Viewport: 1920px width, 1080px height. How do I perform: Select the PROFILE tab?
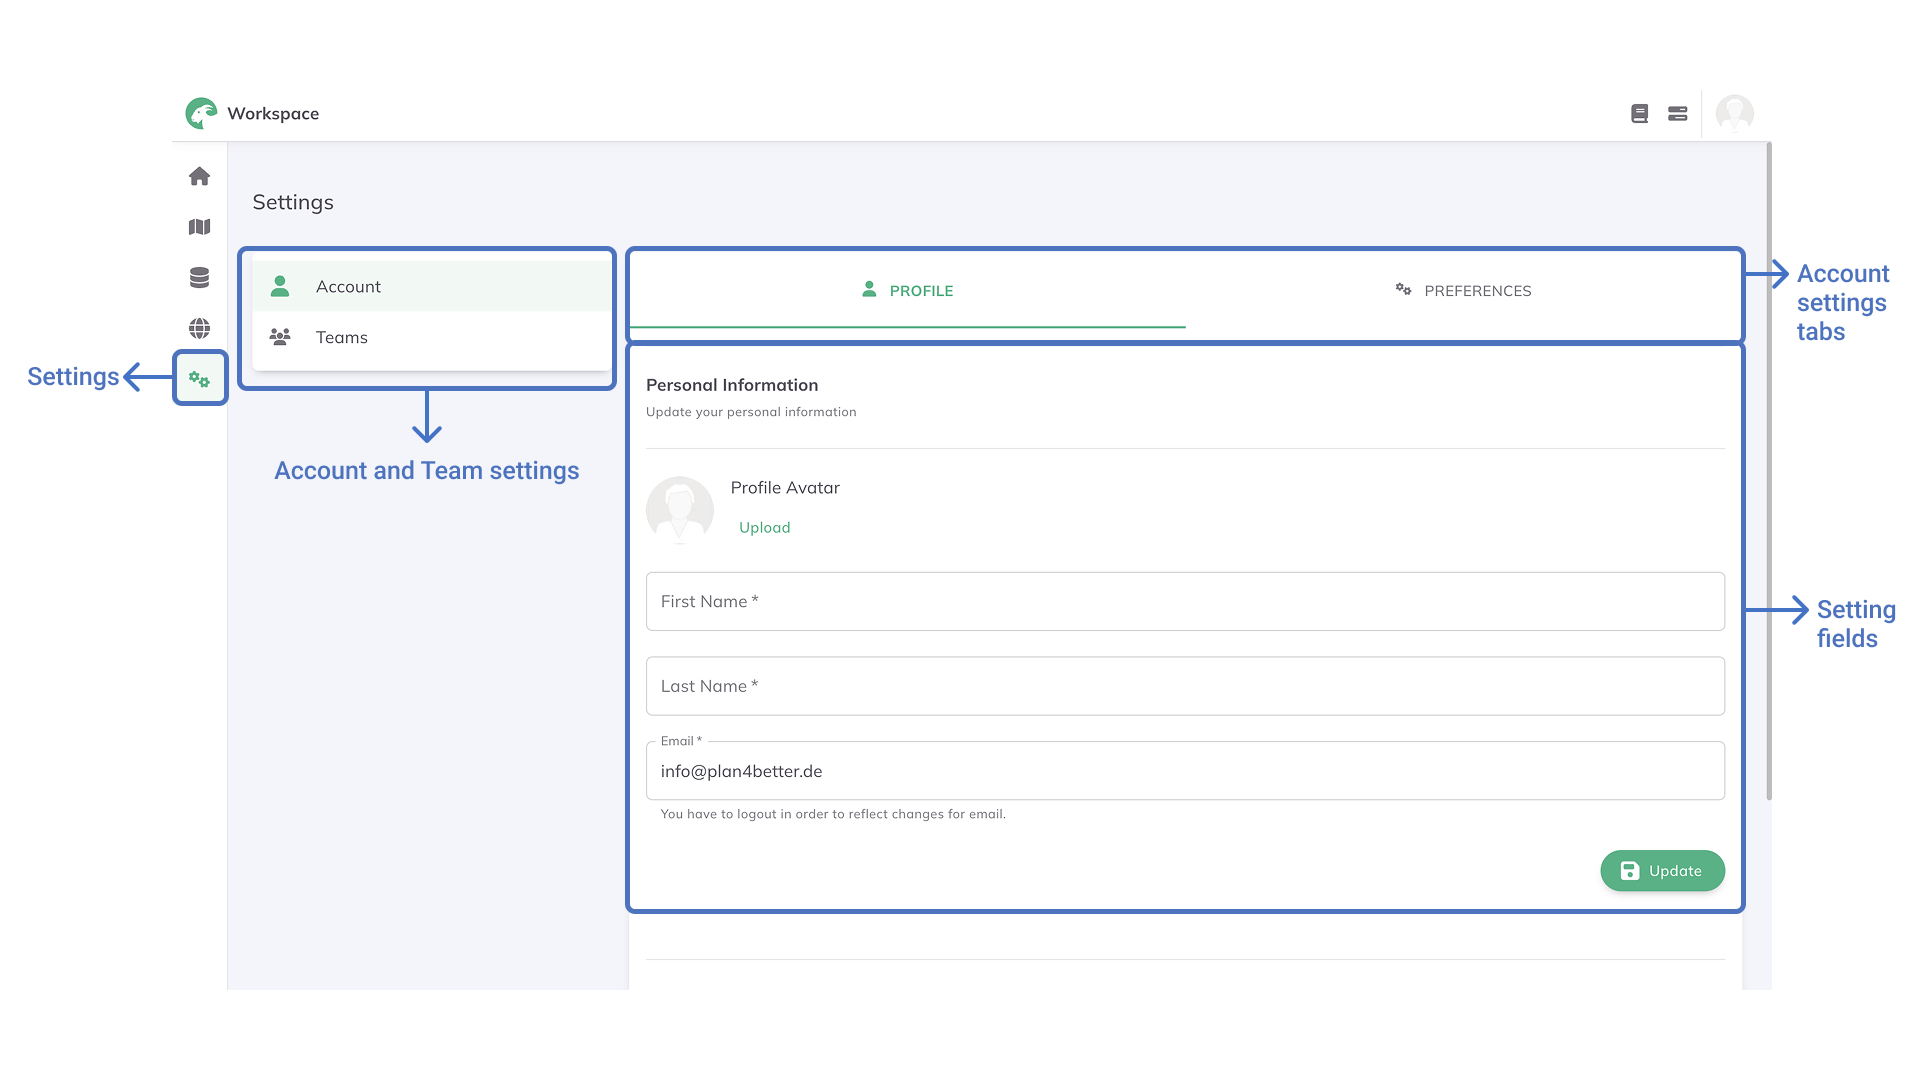point(907,290)
